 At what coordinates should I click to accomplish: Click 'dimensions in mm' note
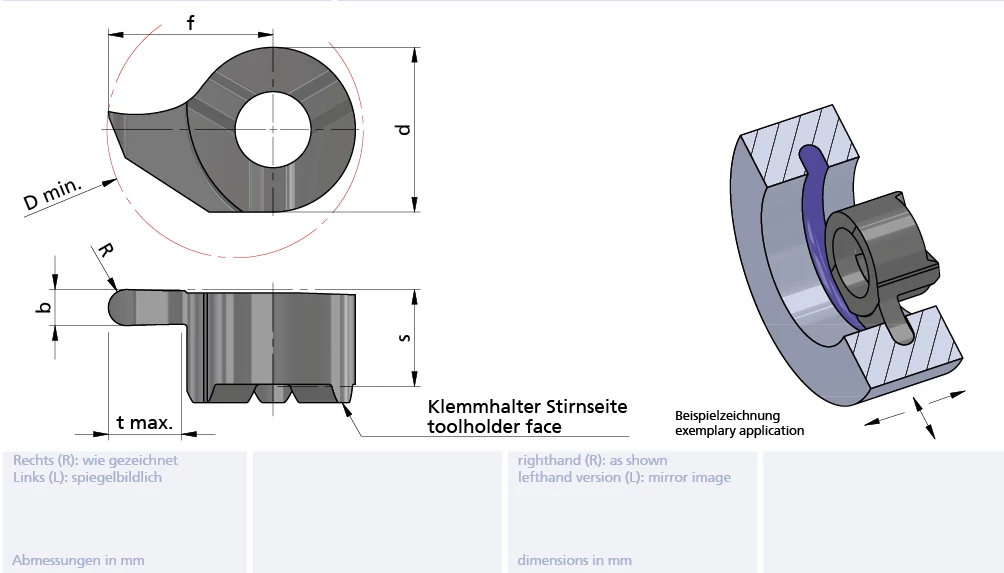[574, 560]
